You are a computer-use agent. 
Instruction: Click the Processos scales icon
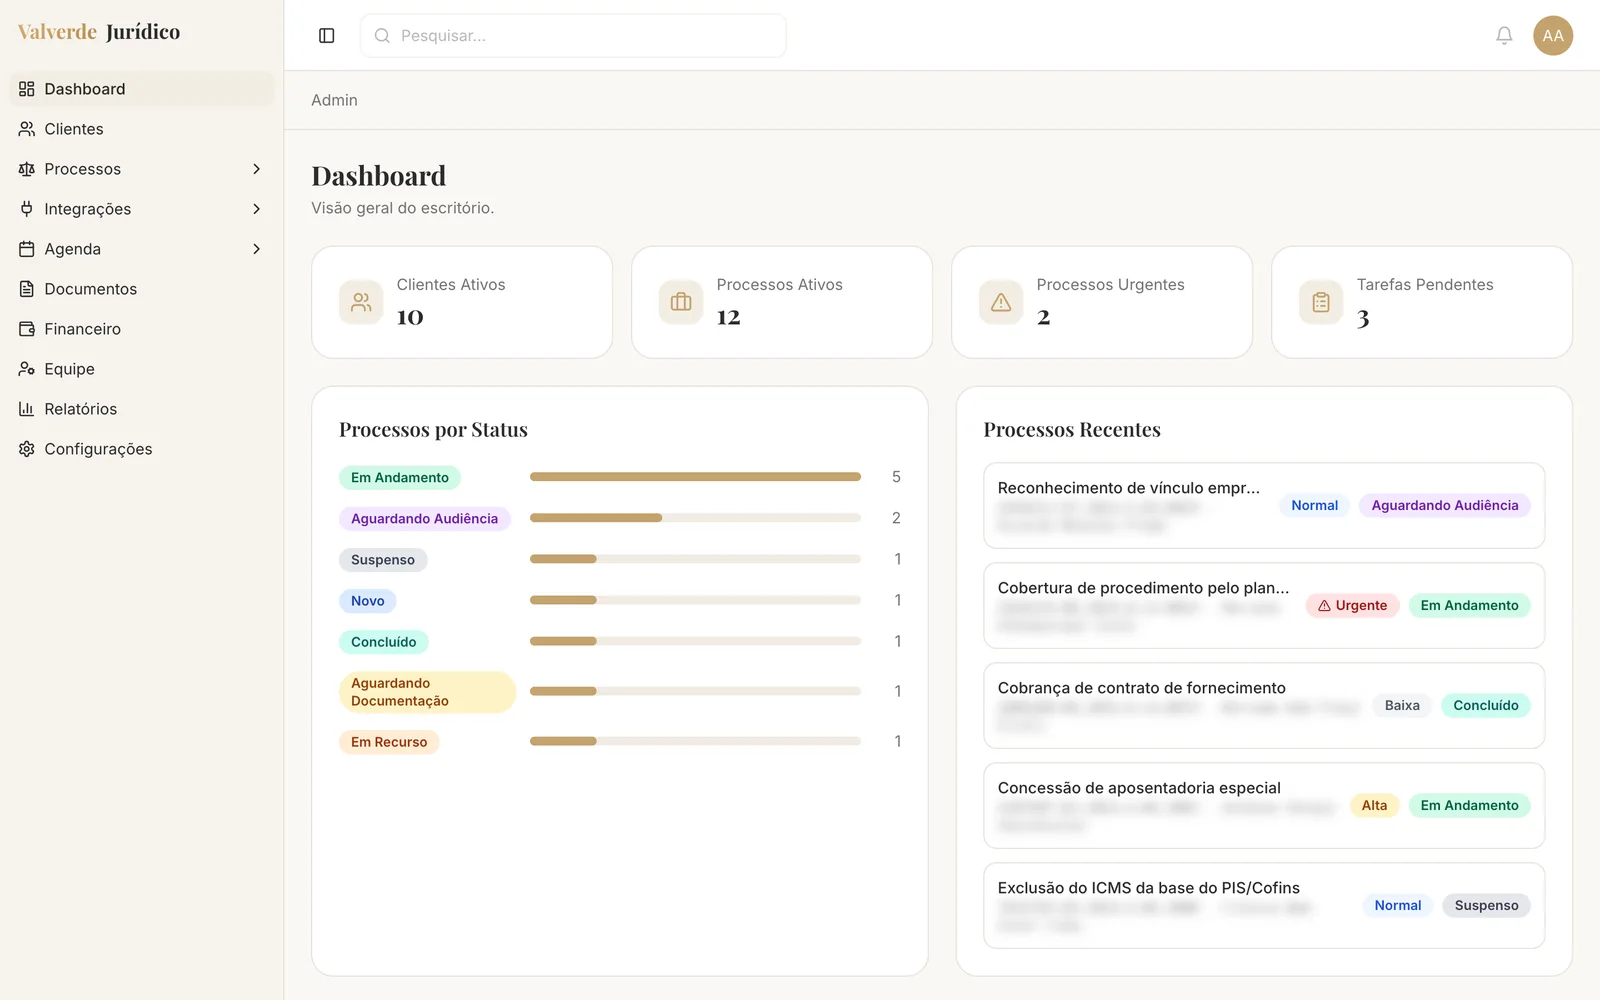tap(27, 169)
